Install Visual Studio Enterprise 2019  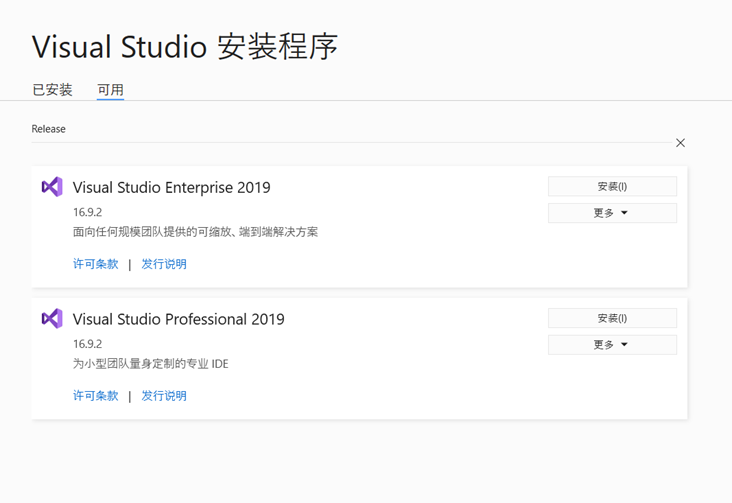[612, 187]
